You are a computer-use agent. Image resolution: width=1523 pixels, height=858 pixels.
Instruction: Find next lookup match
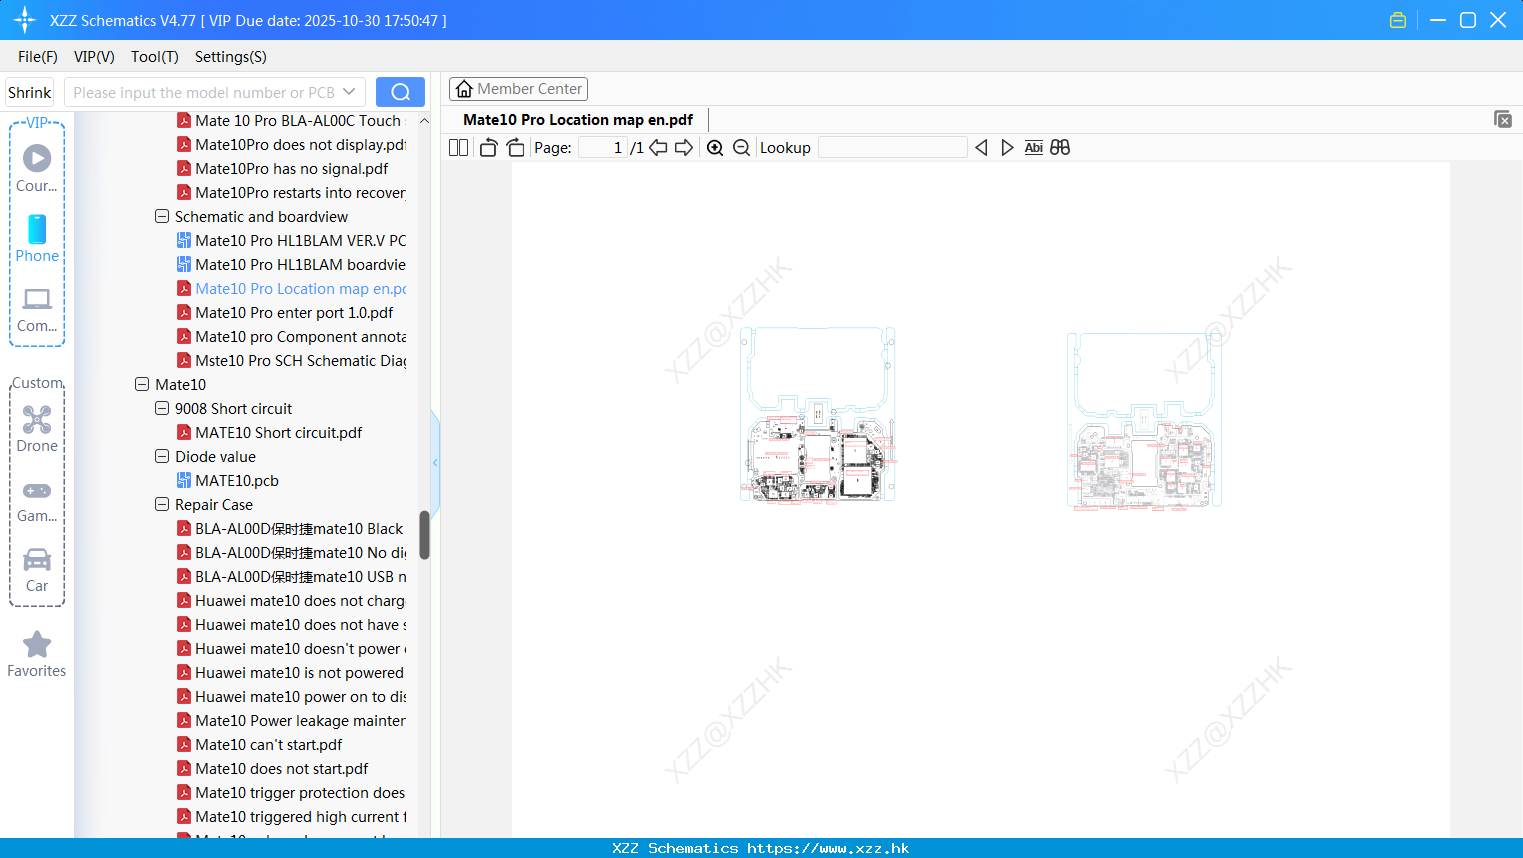point(1007,147)
